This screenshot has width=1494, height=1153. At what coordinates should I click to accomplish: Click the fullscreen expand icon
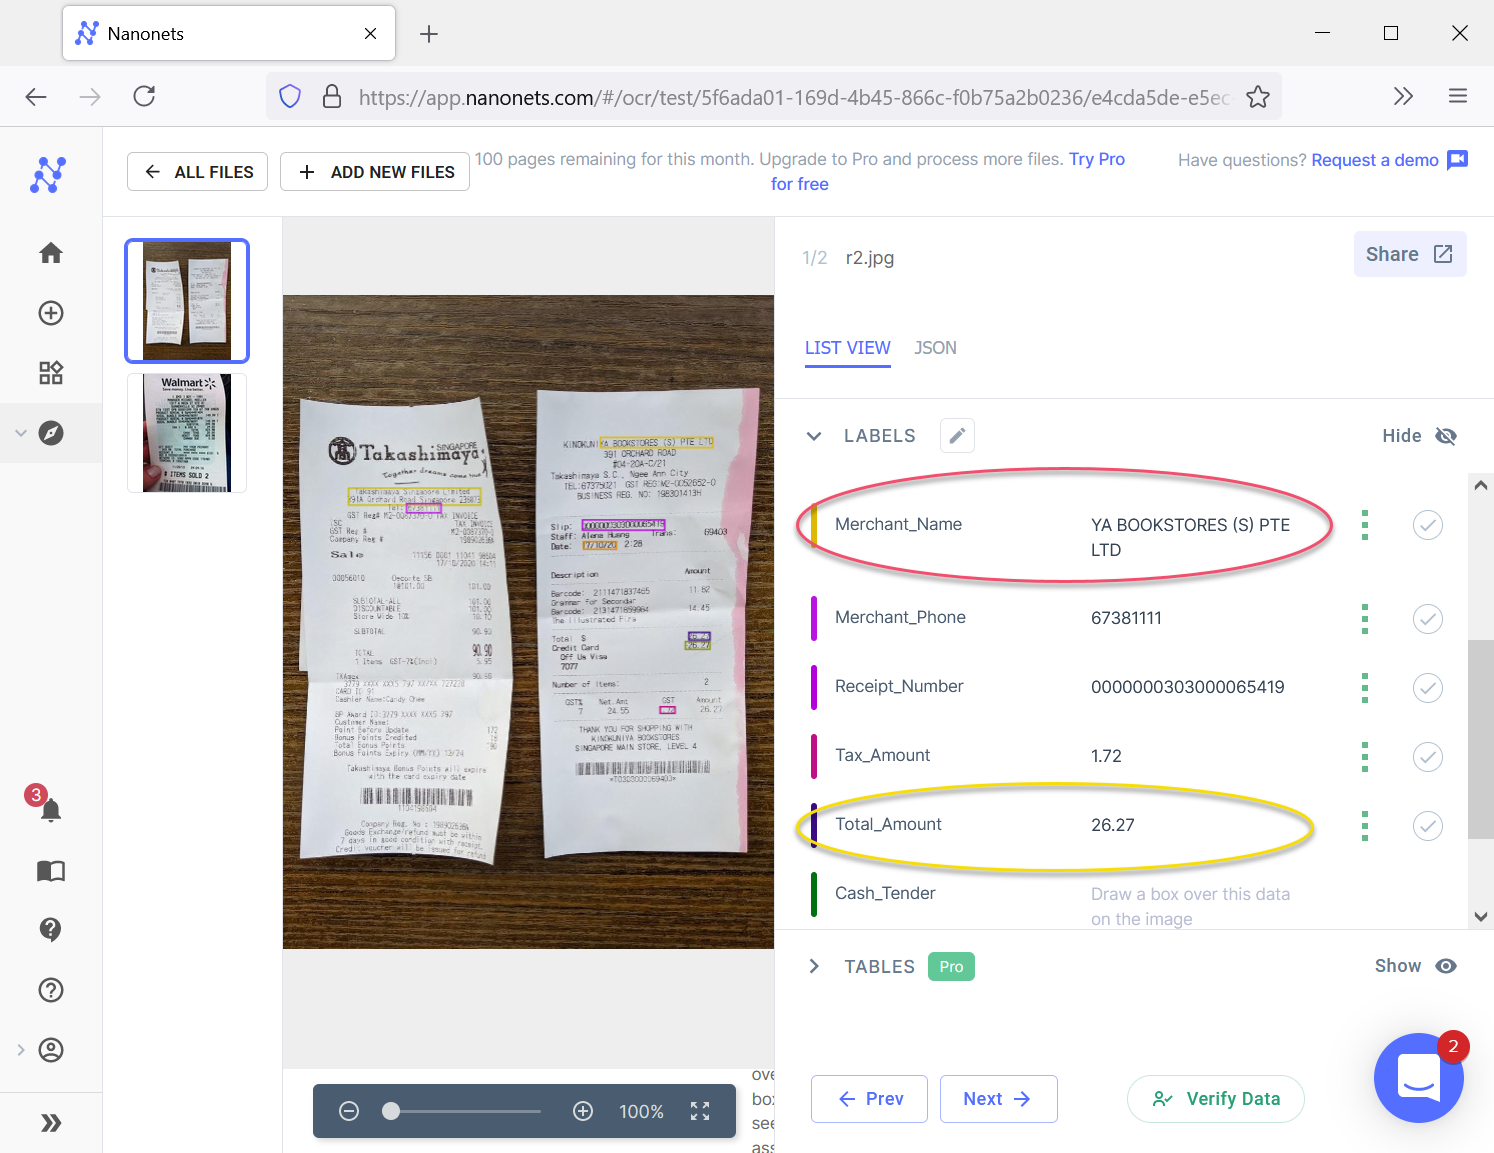coord(700,1111)
